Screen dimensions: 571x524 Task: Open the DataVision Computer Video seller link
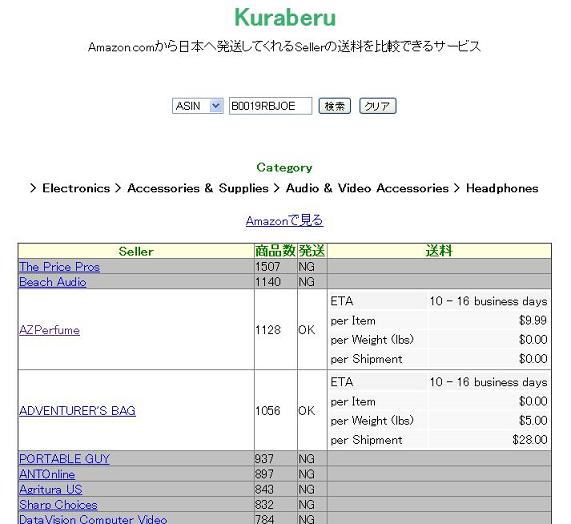pos(93,519)
